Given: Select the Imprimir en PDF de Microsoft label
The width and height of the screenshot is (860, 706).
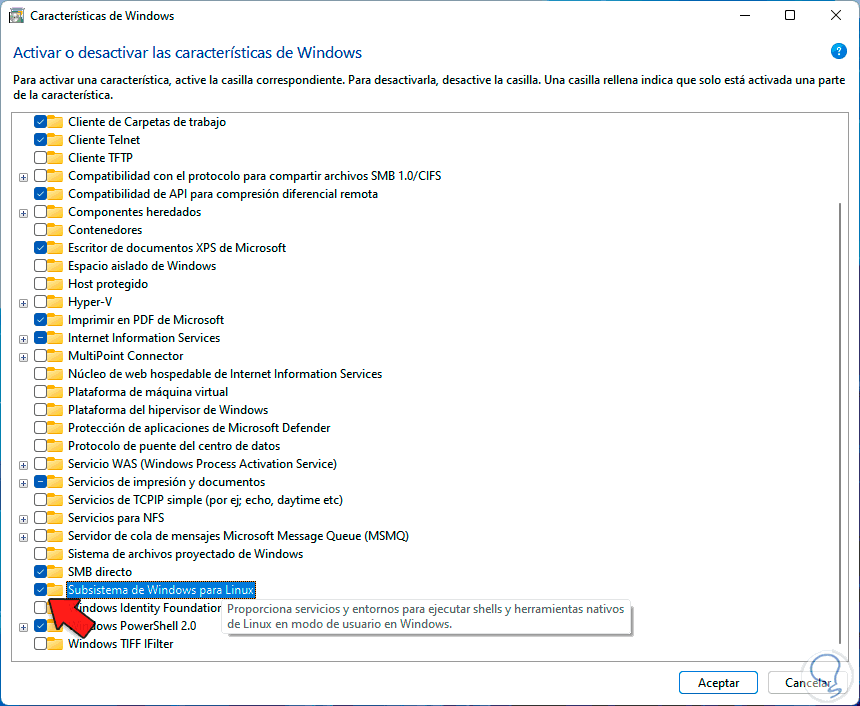Looking at the screenshot, I should coord(146,320).
